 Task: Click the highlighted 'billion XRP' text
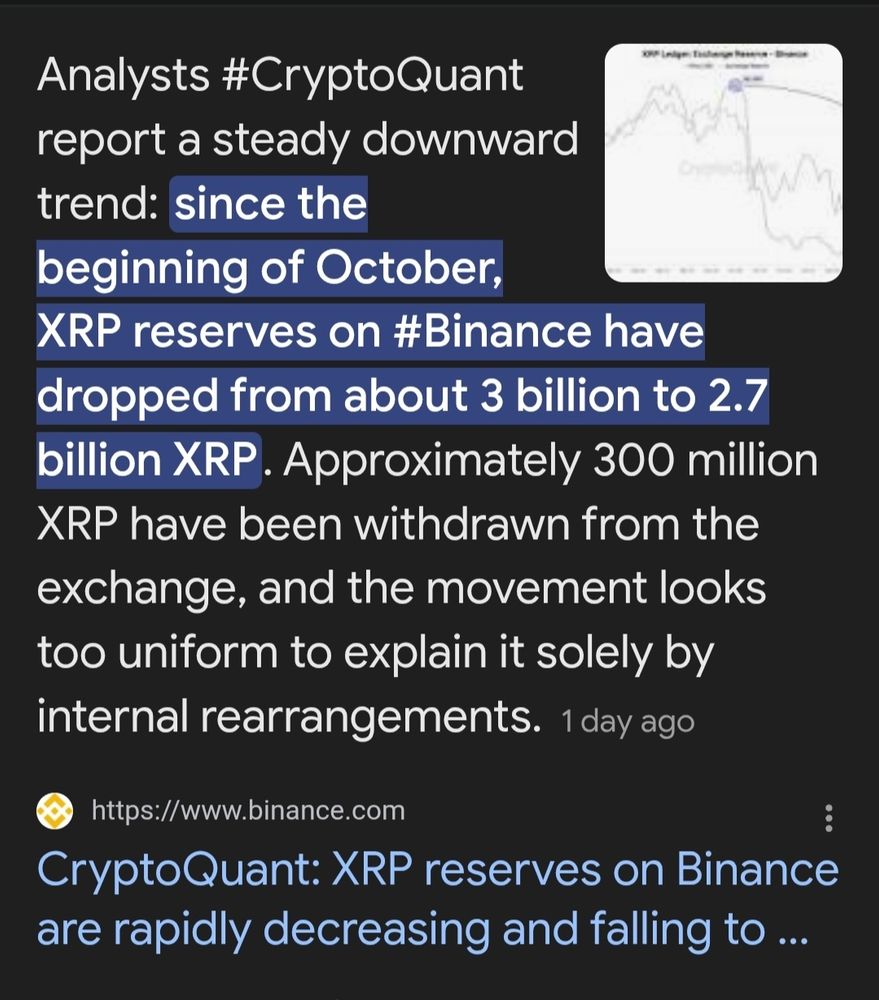click(147, 460)
